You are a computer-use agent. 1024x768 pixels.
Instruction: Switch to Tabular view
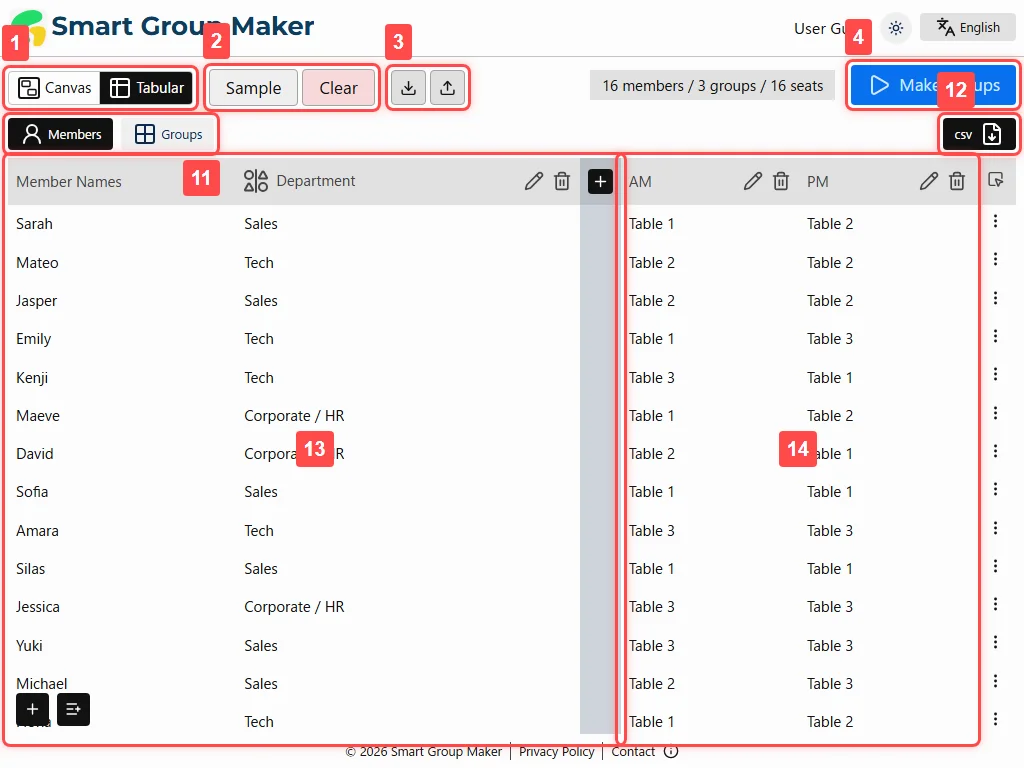(x=146, y=88)
